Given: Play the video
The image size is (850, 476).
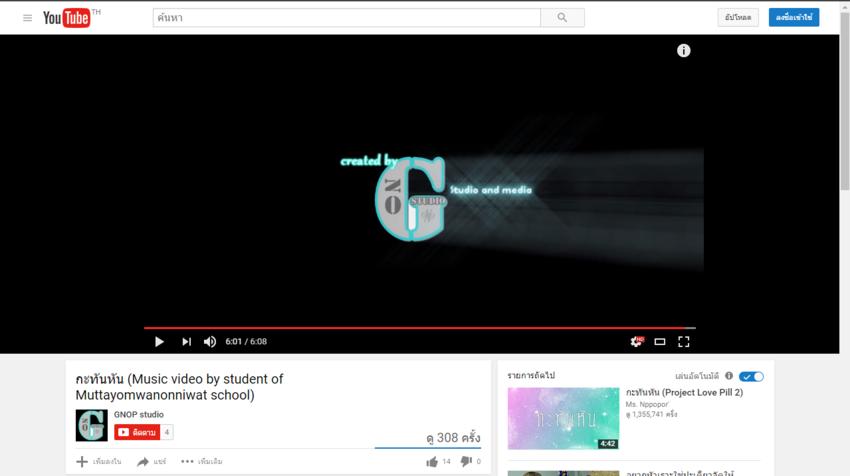Looking at the screenshot, I should [159, 342].
